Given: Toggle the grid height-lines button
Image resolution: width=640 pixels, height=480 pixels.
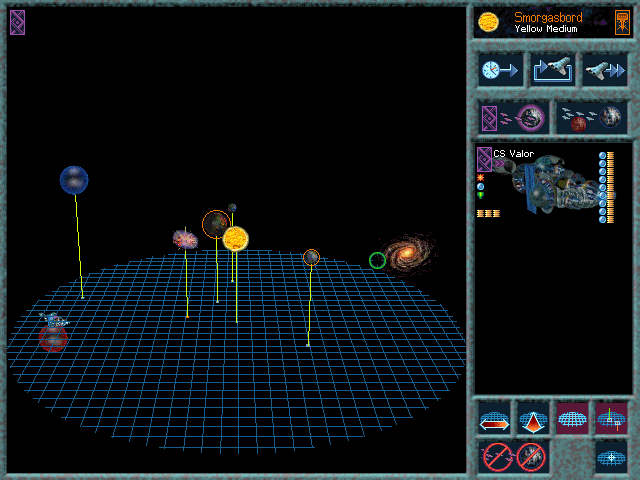Looking at the screenshot, I should point(611,418).
